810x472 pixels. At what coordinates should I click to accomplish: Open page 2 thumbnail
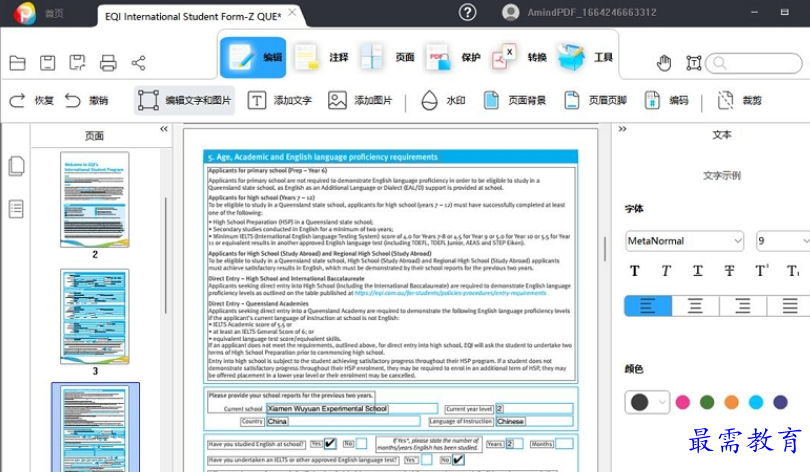tap(95, 200)
